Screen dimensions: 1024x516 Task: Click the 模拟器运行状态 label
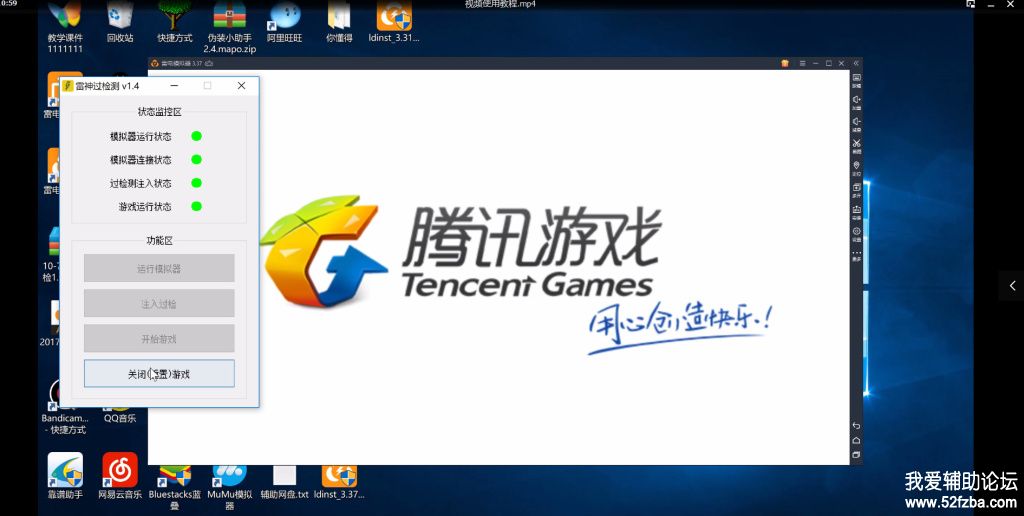(x=140, y=137)
